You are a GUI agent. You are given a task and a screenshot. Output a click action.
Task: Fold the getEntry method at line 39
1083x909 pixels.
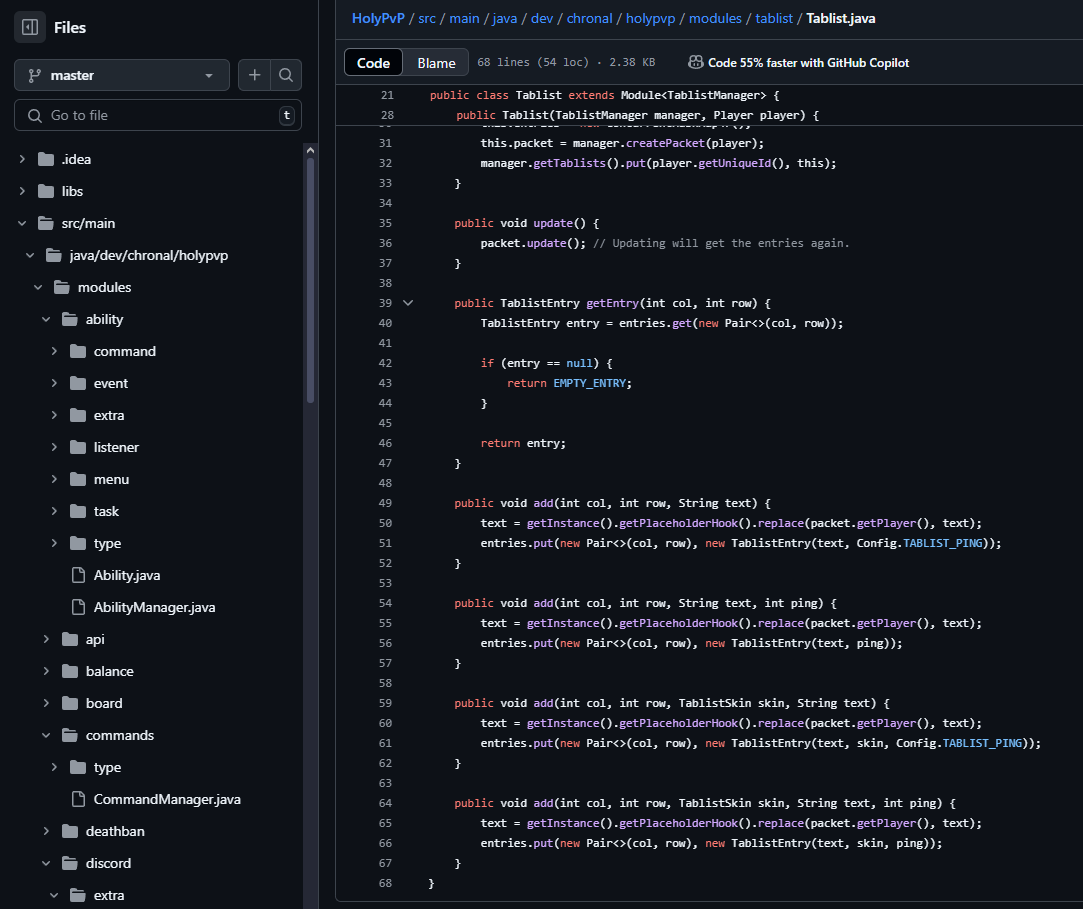(x=408, y=303)
